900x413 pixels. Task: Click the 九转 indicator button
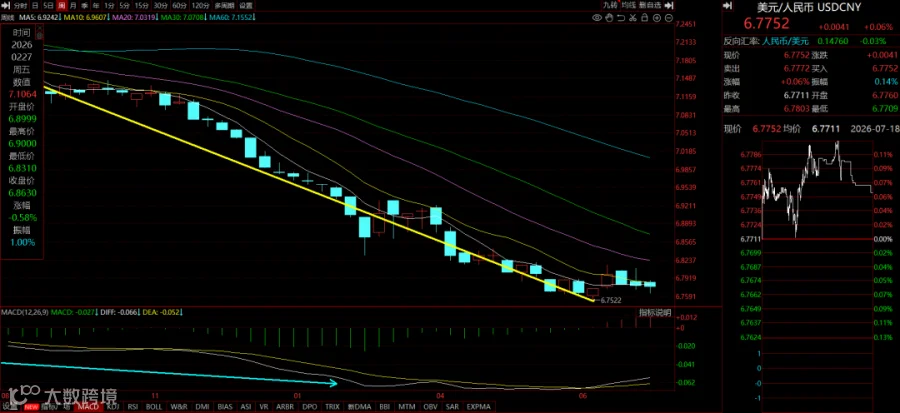click(610, 5)
